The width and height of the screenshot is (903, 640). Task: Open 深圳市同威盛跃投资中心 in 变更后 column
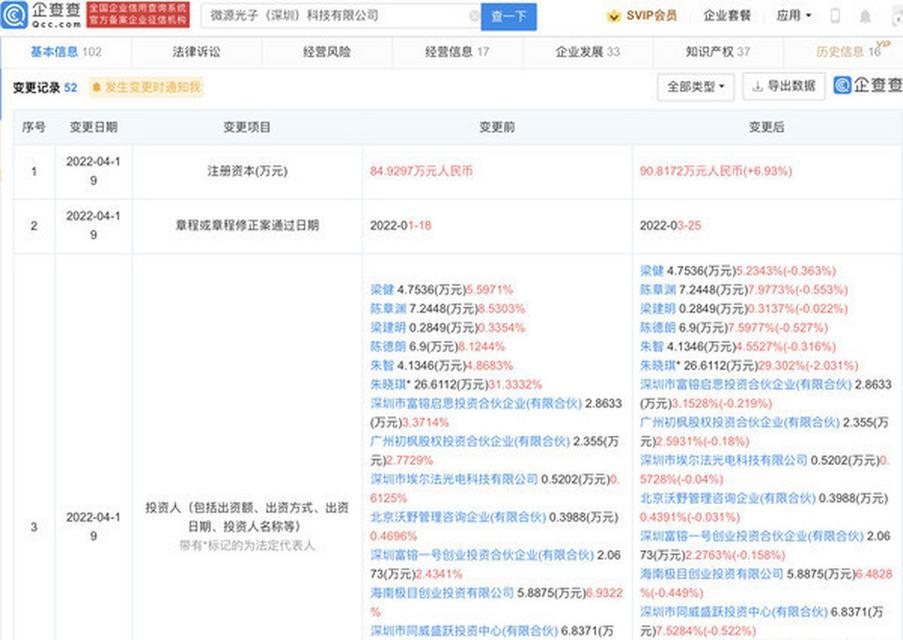(x=734, y=611)
